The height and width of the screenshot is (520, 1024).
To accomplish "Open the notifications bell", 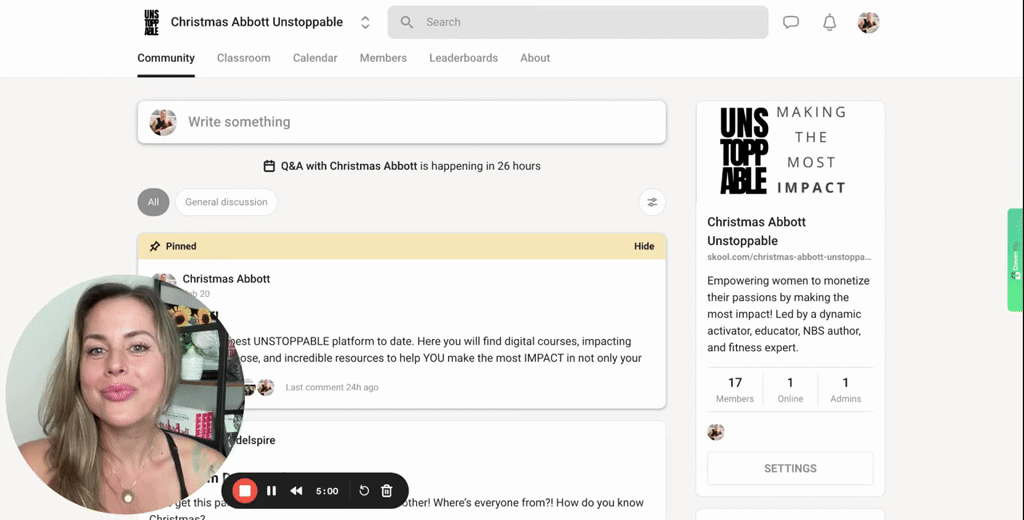I will click(x=829, y=22).
